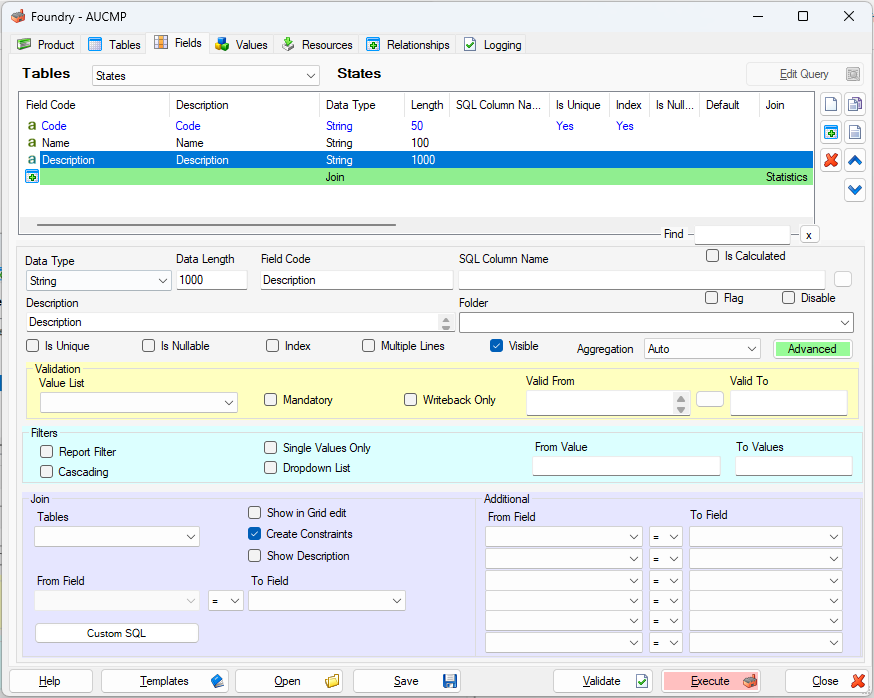874x698 pixels.
Task: Toggle the Is Unique checkbox
Action: 32,346
